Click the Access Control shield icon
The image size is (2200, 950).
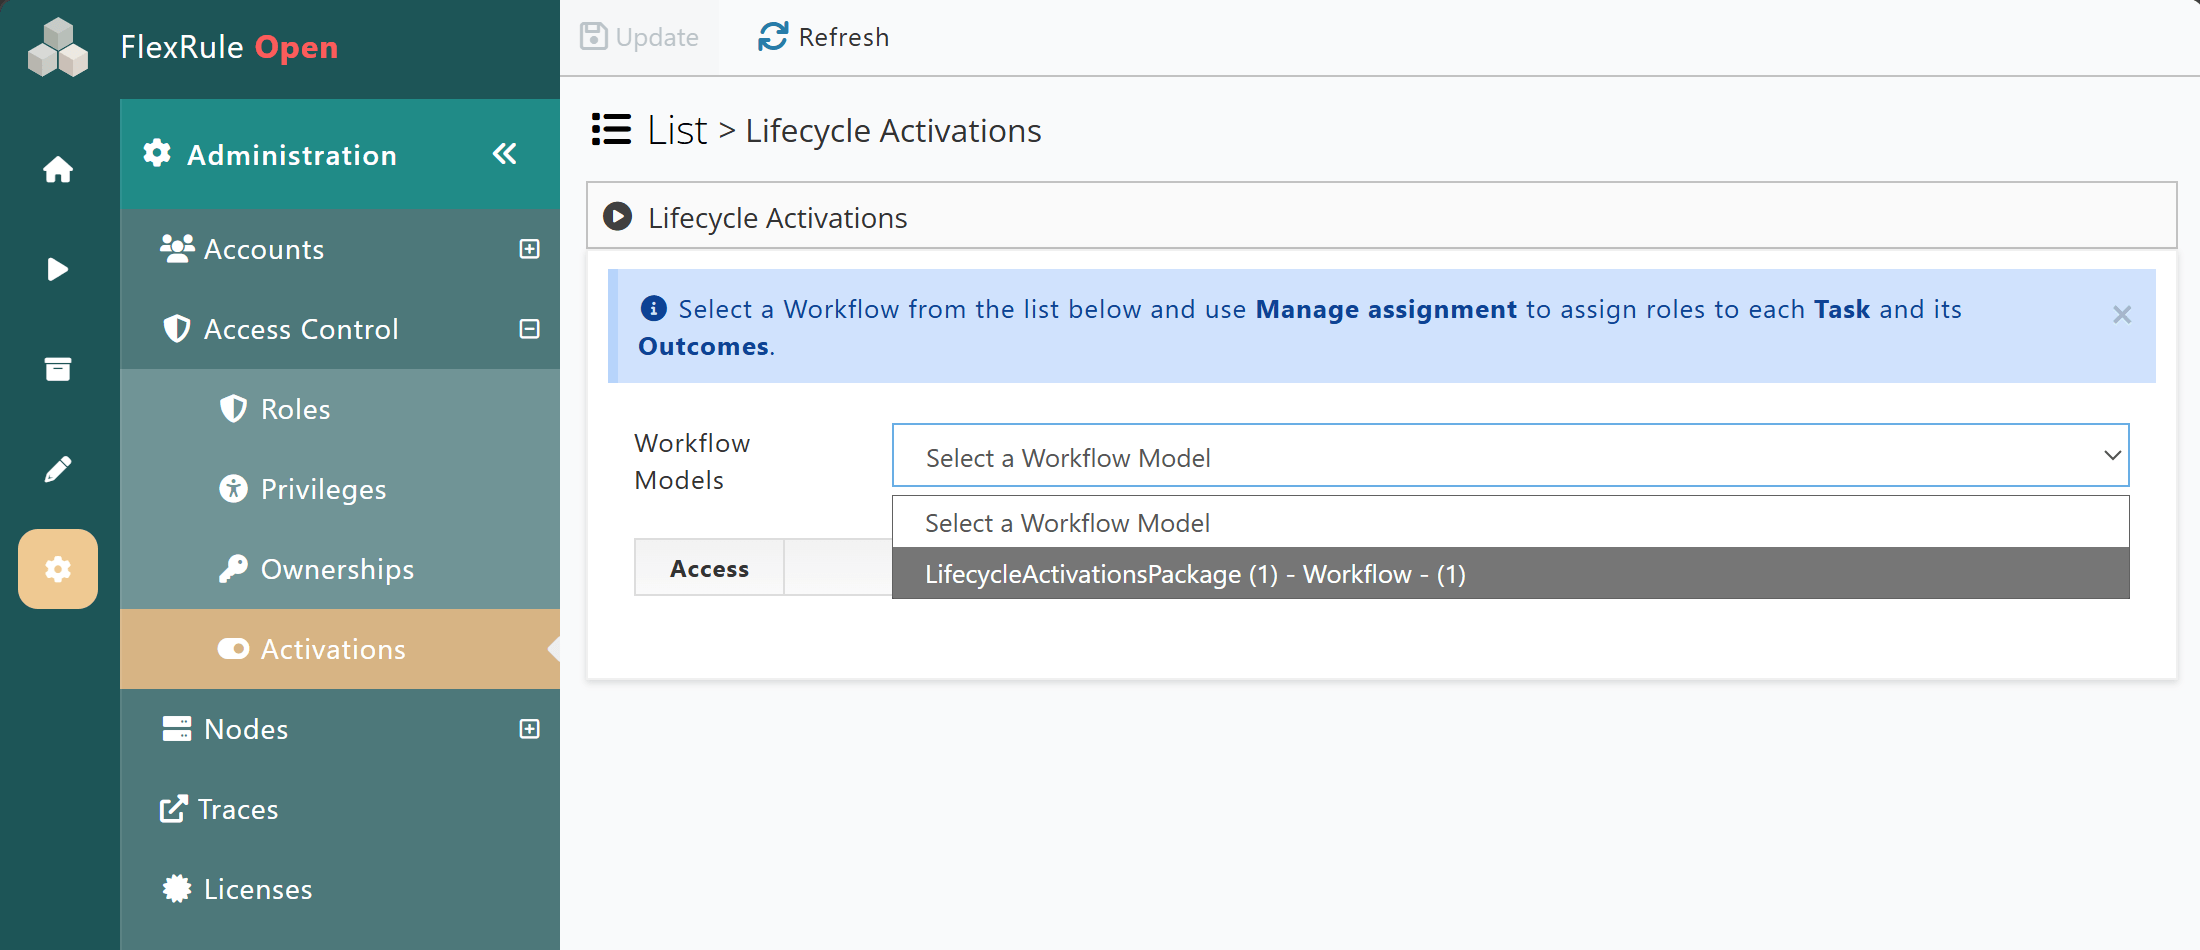[177, 328]
